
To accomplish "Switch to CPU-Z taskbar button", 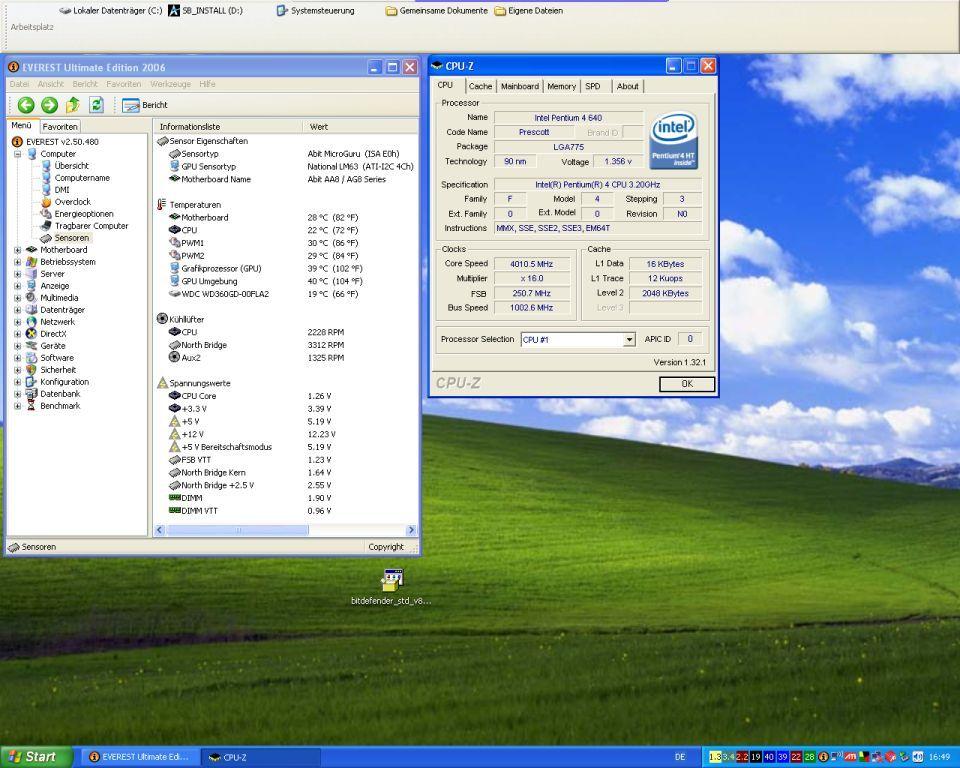I will (x=261, y=758).
